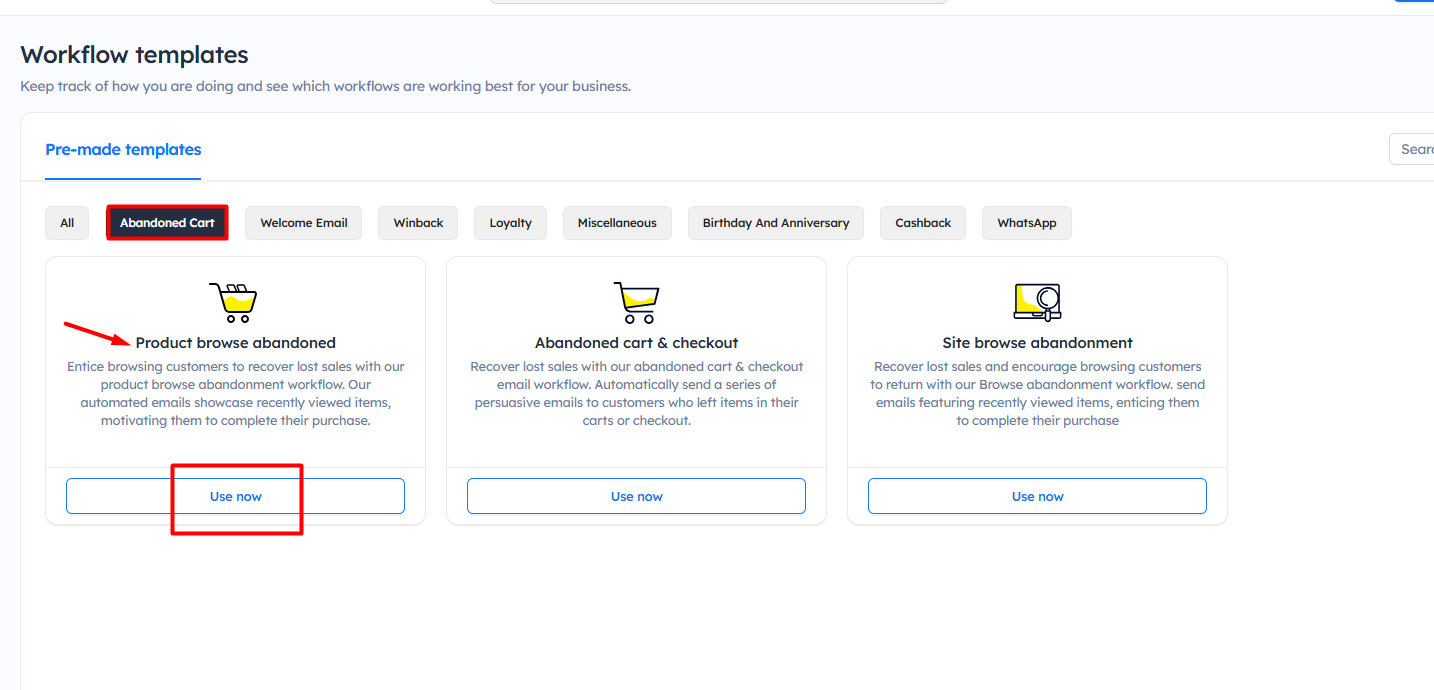Use the Abandoned cart & checkout template
Viewport: 1434px width, 690px height.
tap(636, 496)
